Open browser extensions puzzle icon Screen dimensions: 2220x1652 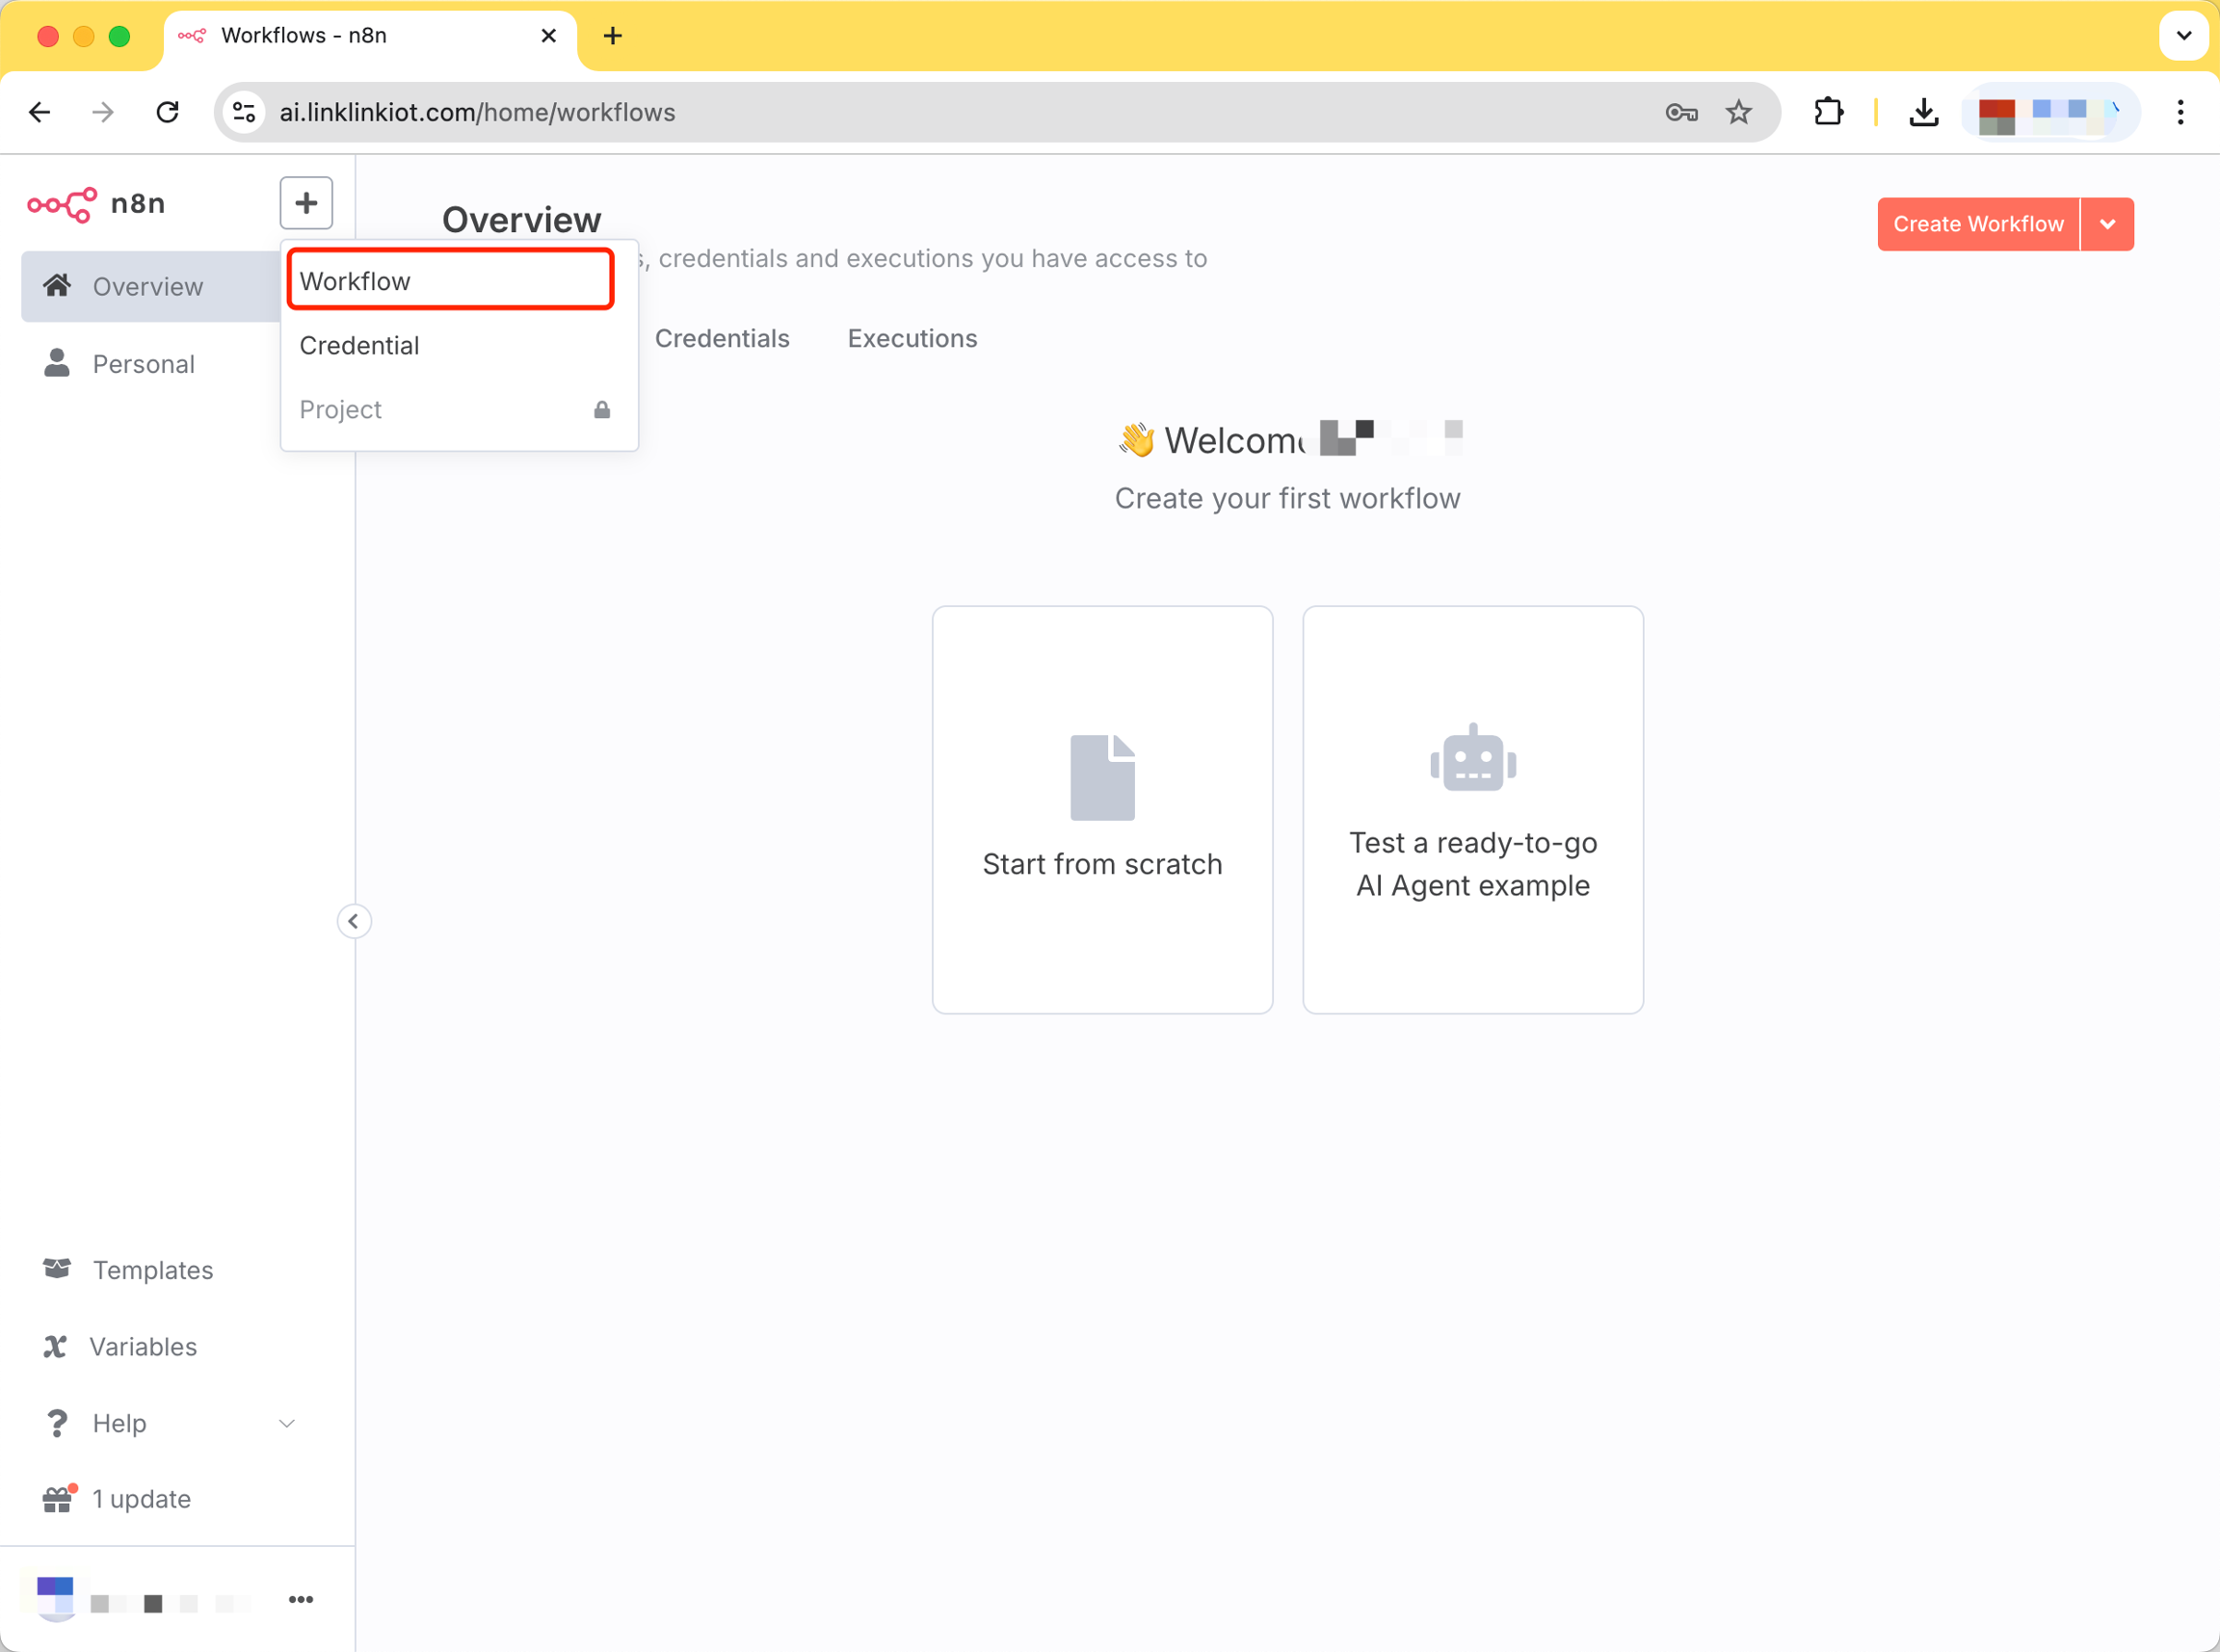pyautogui.click(x=1828, y=112)
